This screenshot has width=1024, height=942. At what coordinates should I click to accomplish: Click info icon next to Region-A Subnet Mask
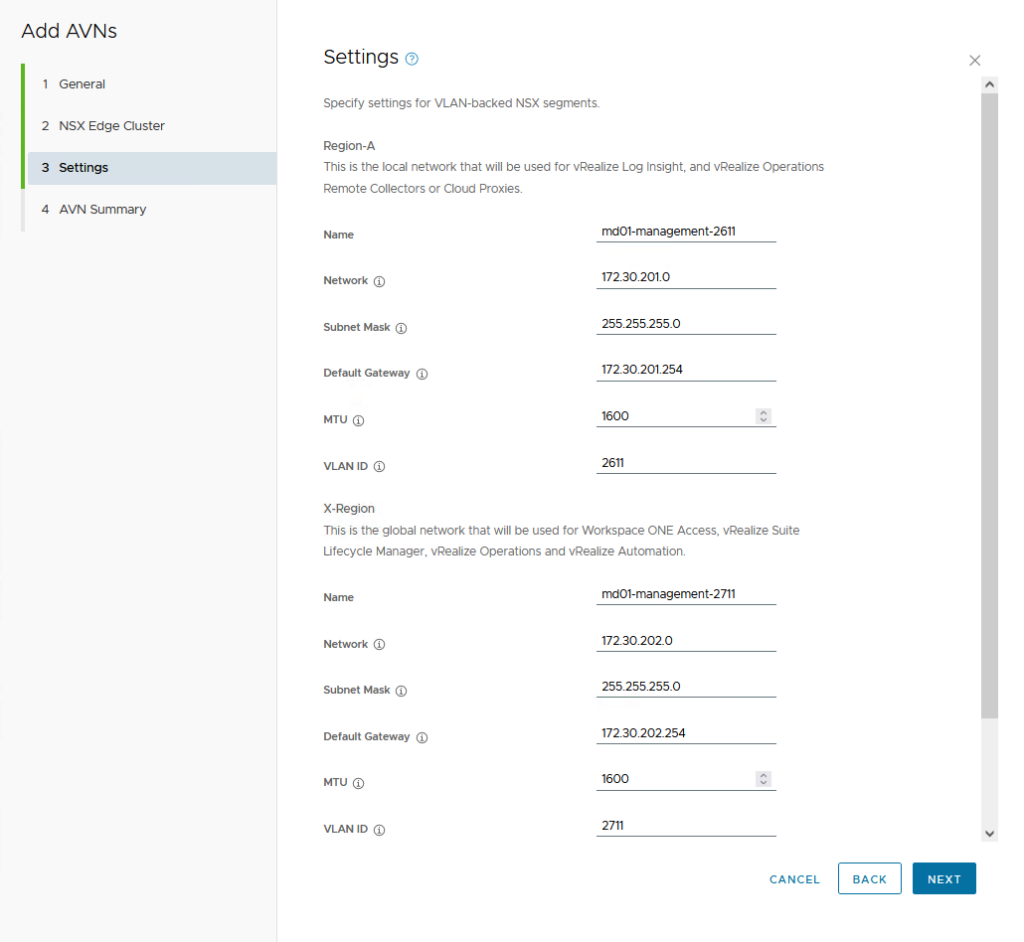401,328
